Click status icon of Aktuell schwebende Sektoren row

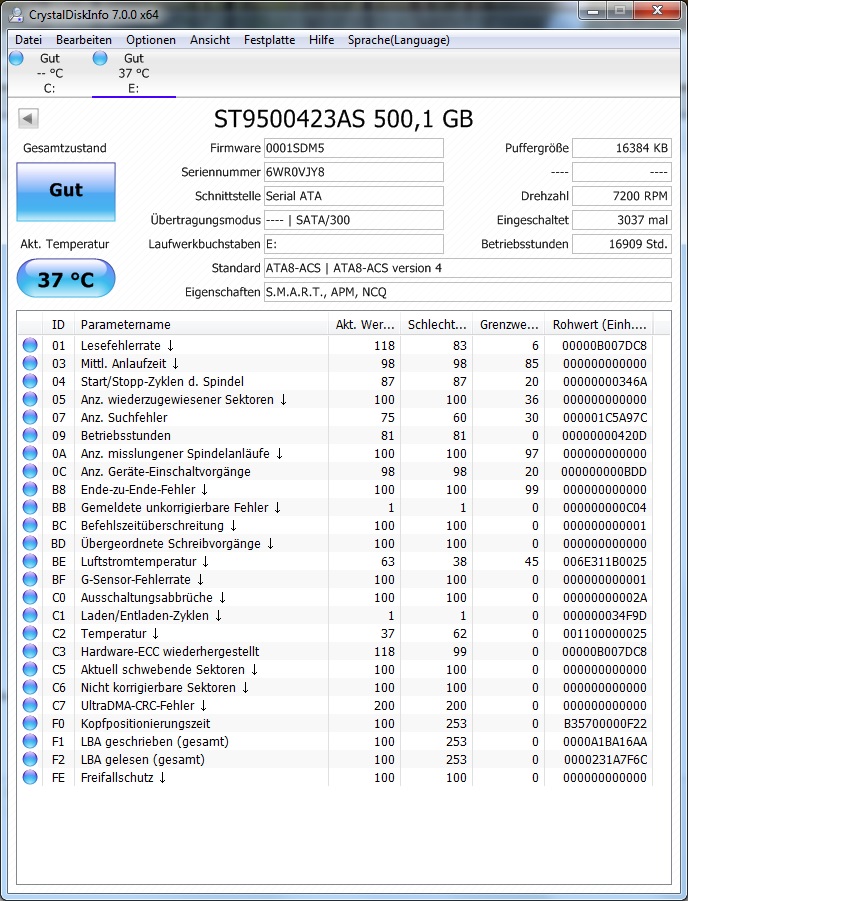pos(30,669)
